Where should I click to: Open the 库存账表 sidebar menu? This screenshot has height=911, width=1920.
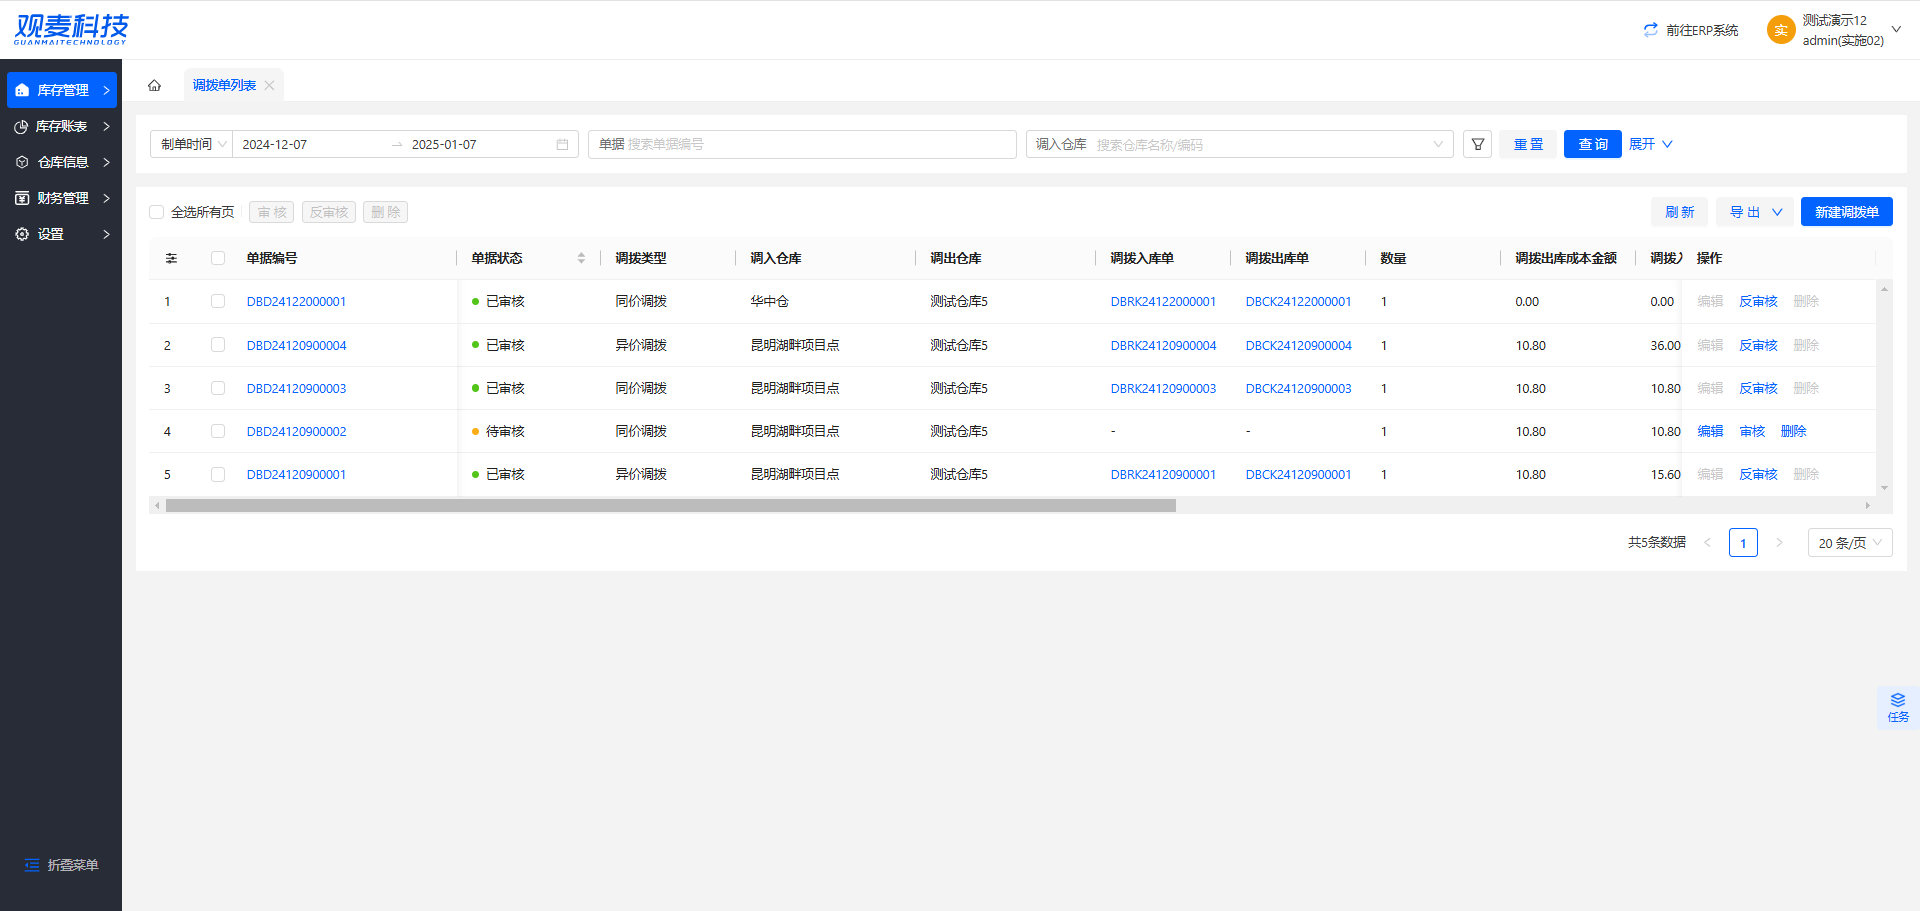[61, 126]
